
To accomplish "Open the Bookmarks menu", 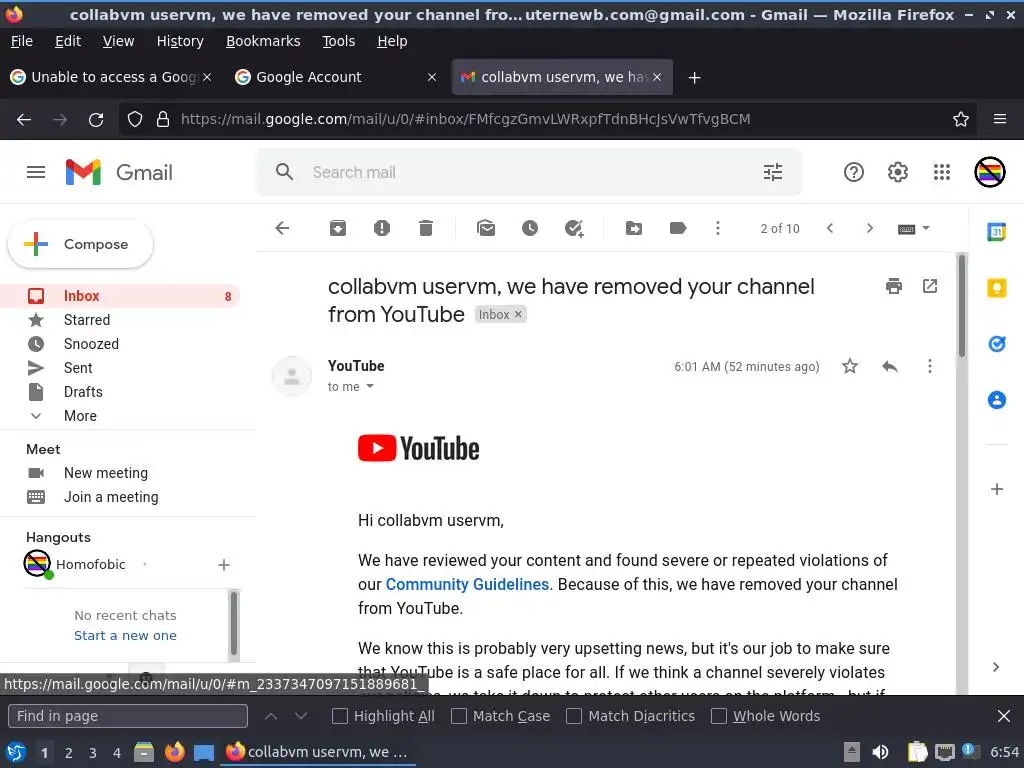I will click(263, 41).
